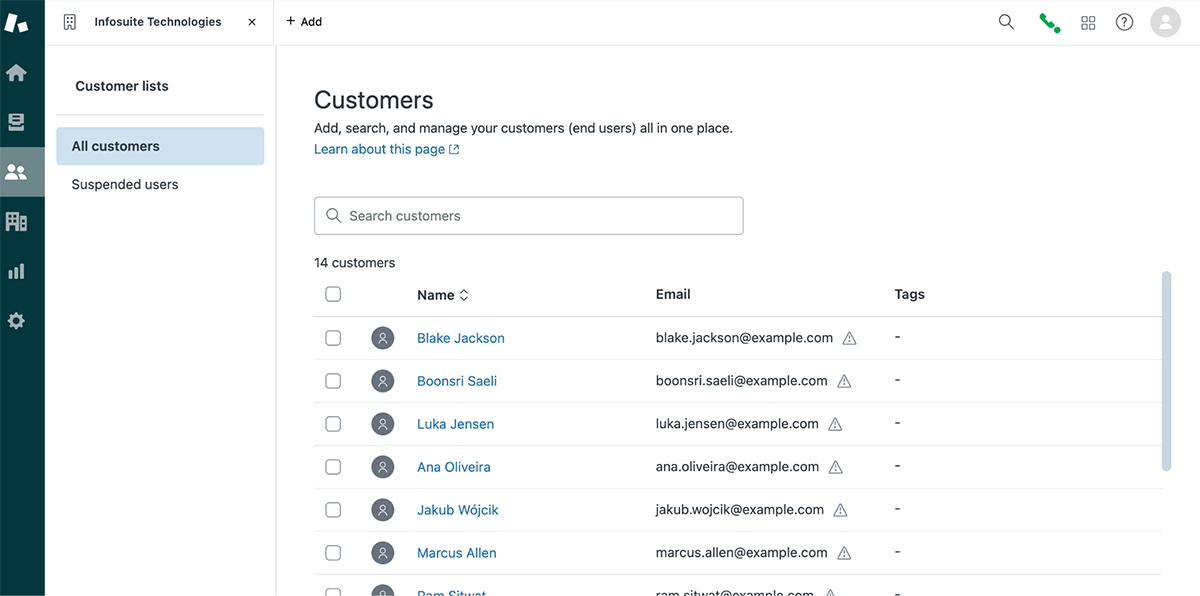Open the ticket lists sidebar icon
This screenshot has height=596, width=1200.
[21, 121]
